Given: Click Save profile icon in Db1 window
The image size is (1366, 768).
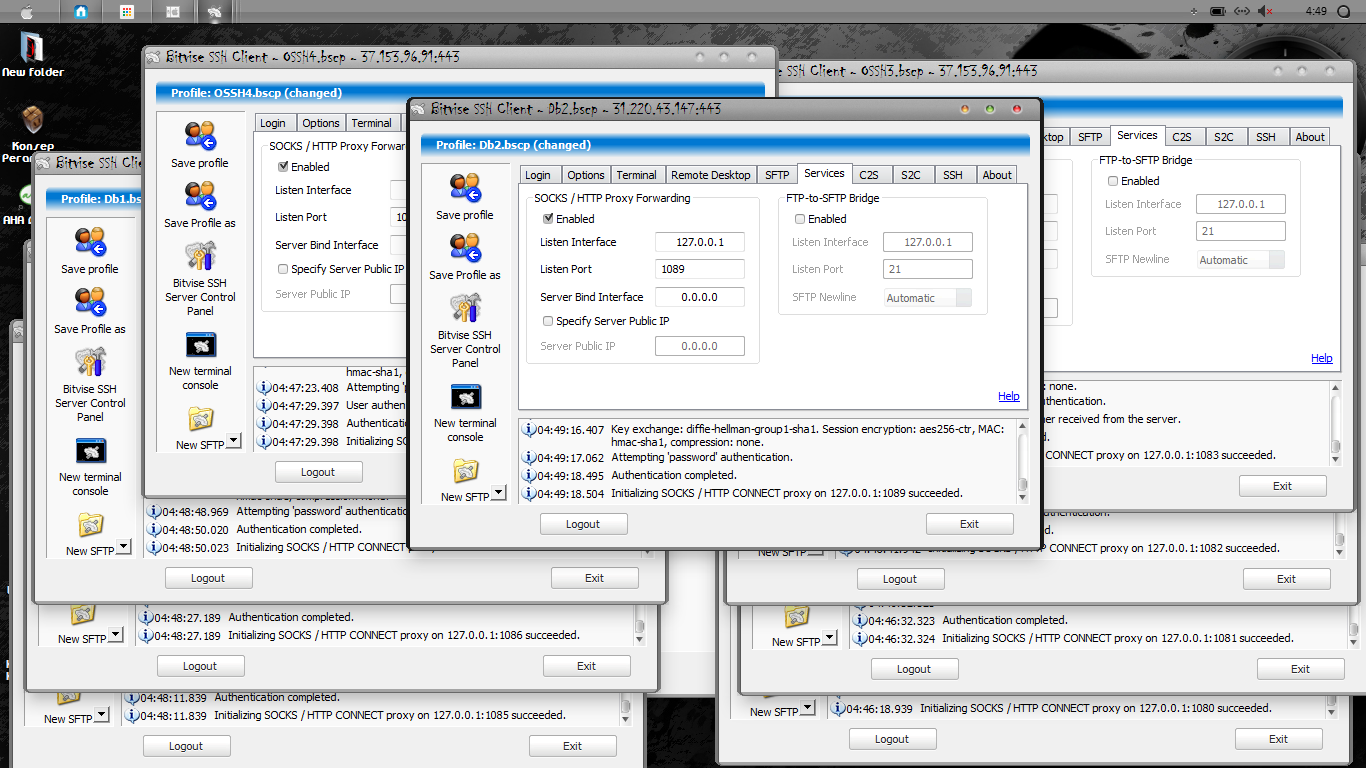Looking at the screenshot, I should (x=90, y=242).
